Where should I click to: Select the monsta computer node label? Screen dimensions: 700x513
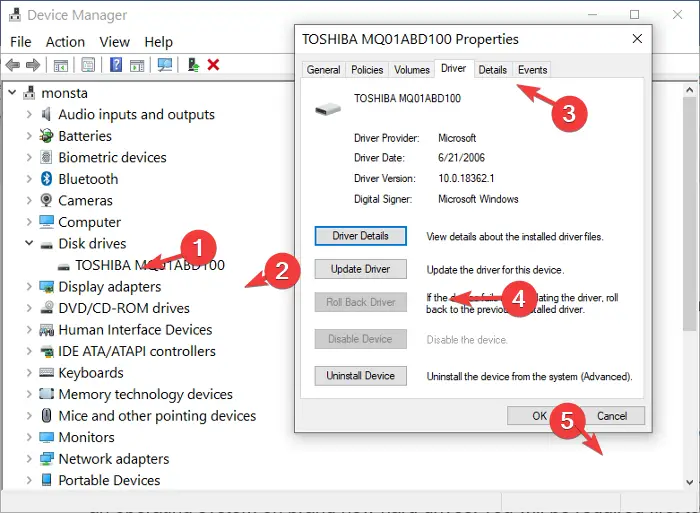coord(64,93)
